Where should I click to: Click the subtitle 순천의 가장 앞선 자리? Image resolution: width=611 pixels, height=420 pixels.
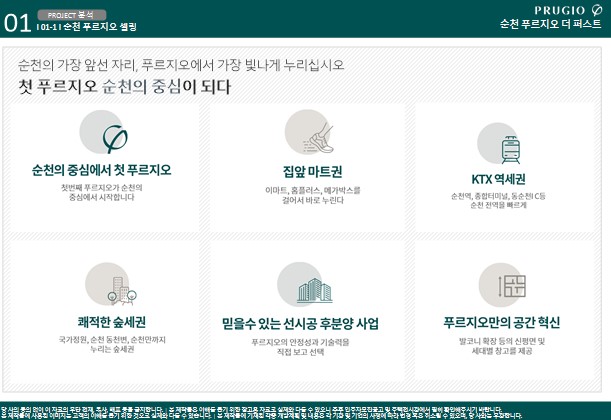pyautogui.click(x=77, y=65)
